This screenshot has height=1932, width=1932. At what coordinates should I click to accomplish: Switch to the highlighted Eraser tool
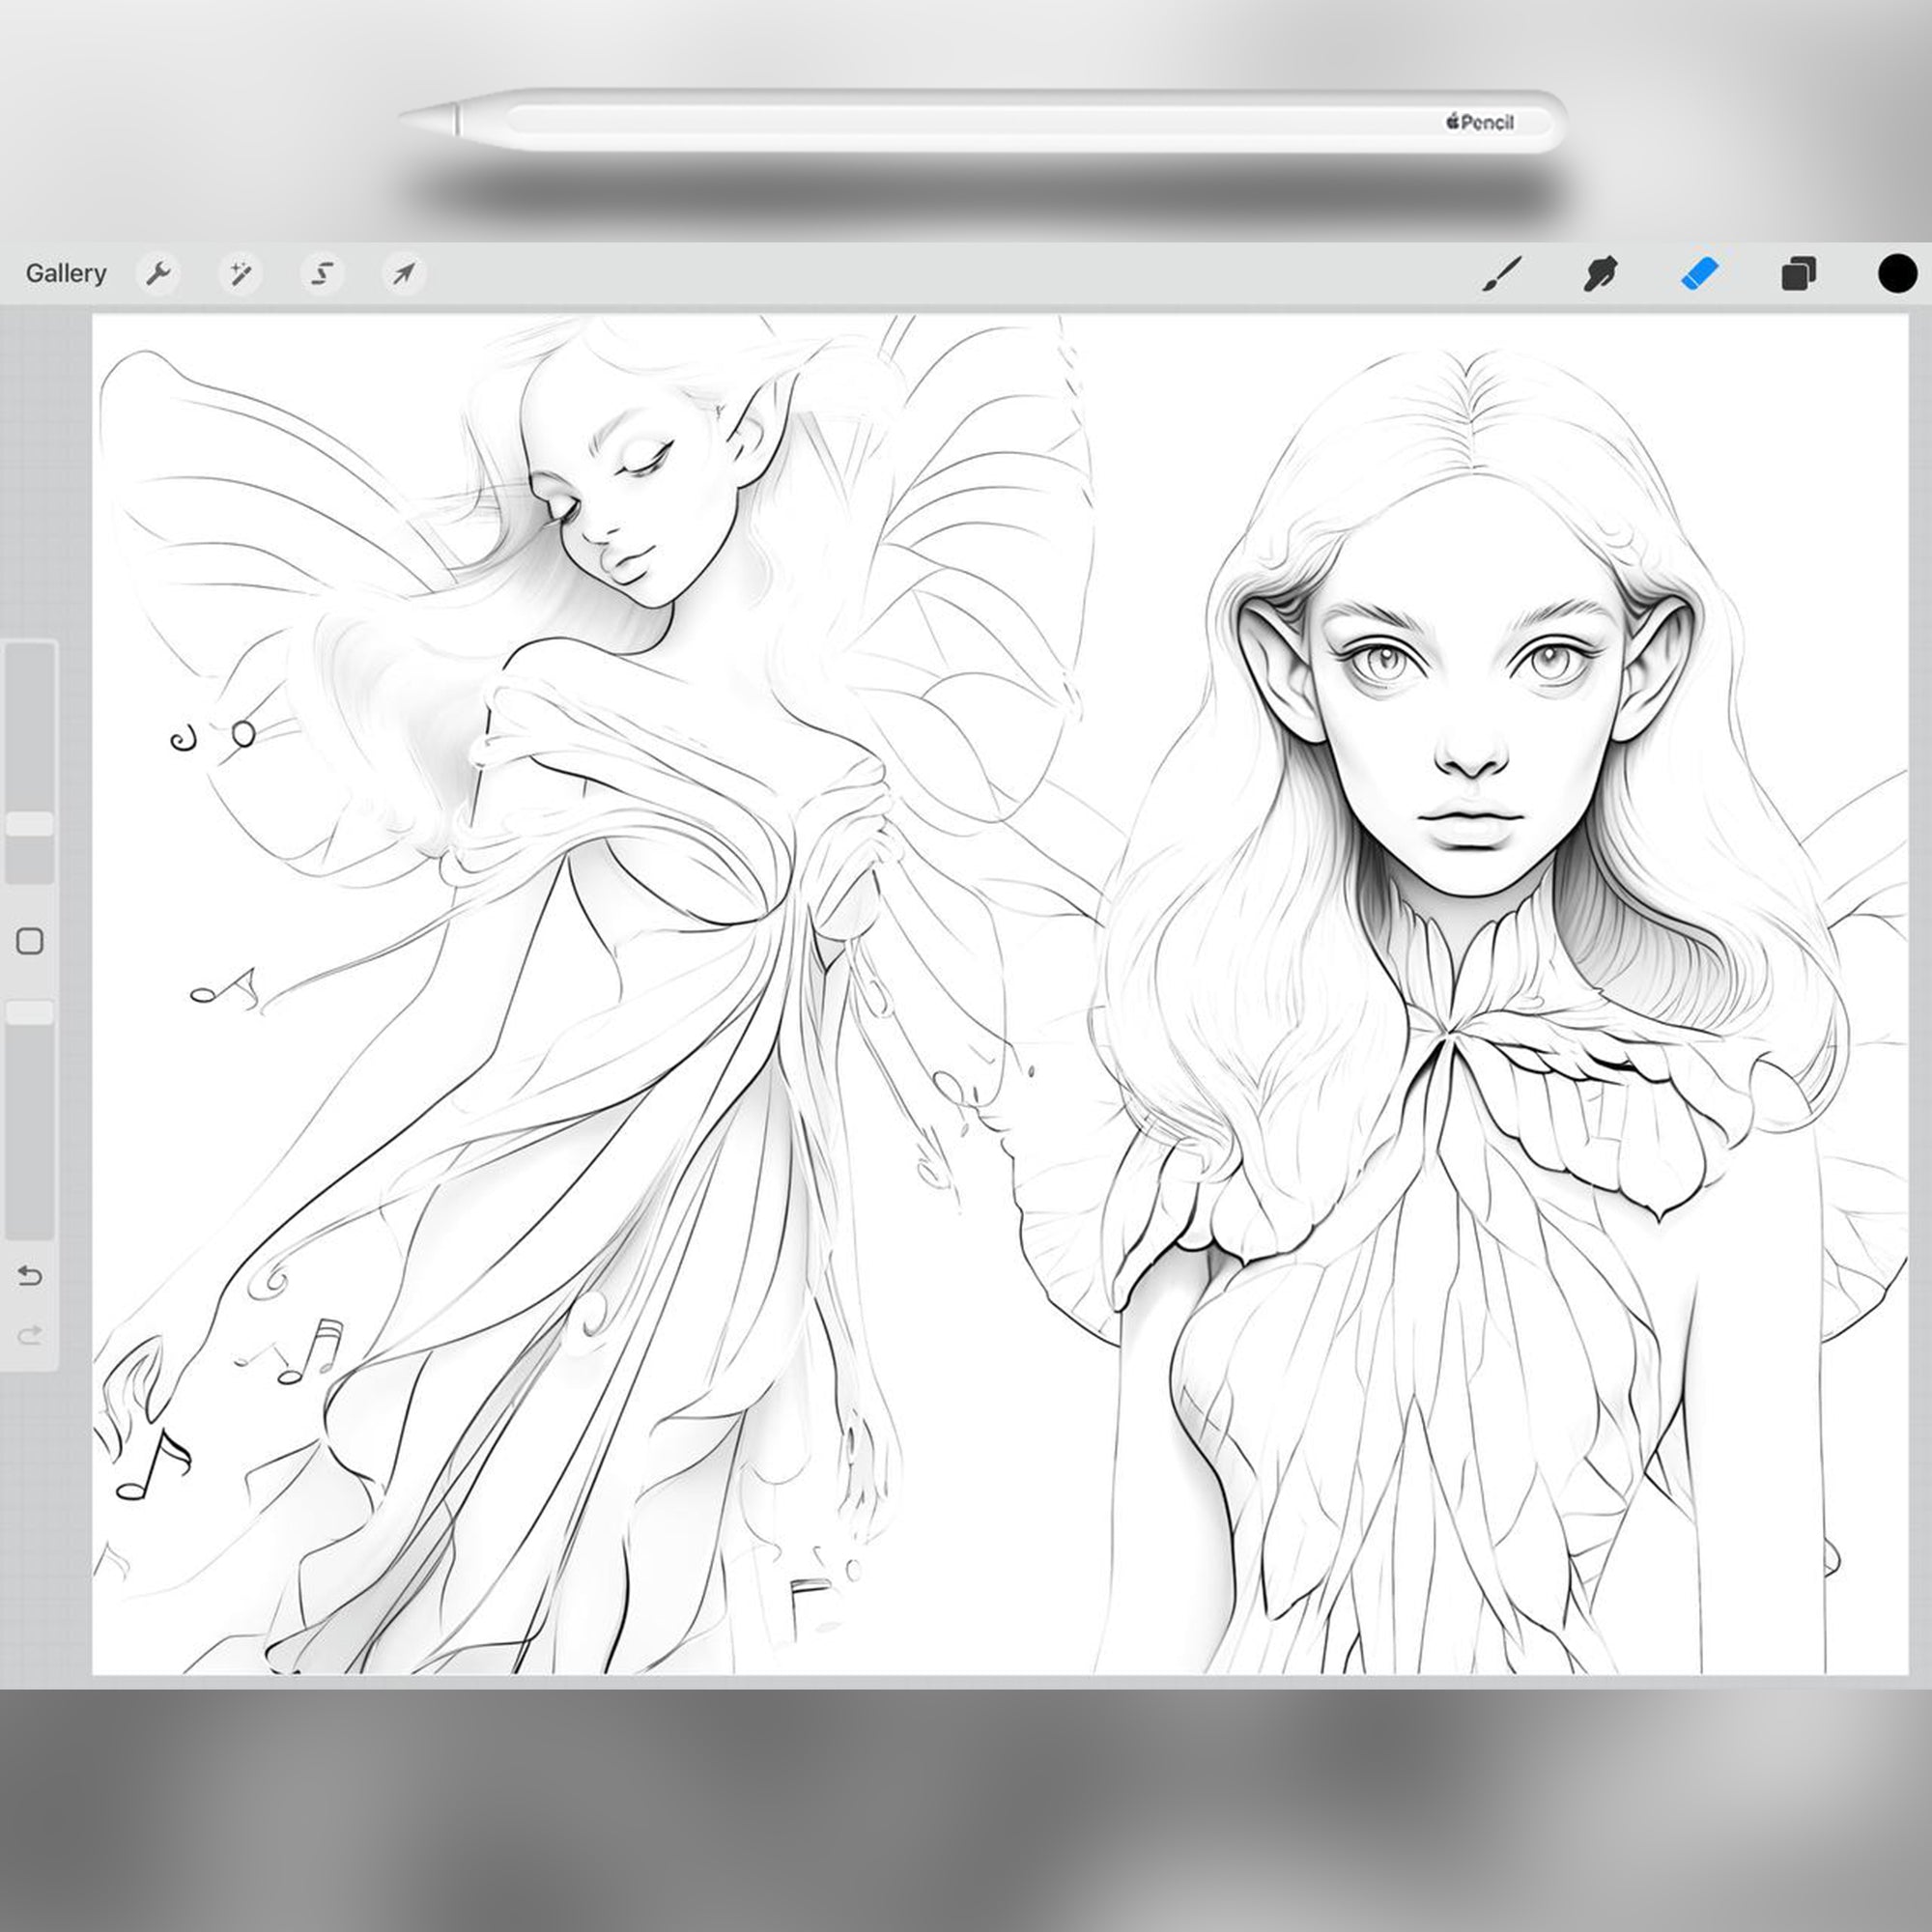tap(1700, 272)
